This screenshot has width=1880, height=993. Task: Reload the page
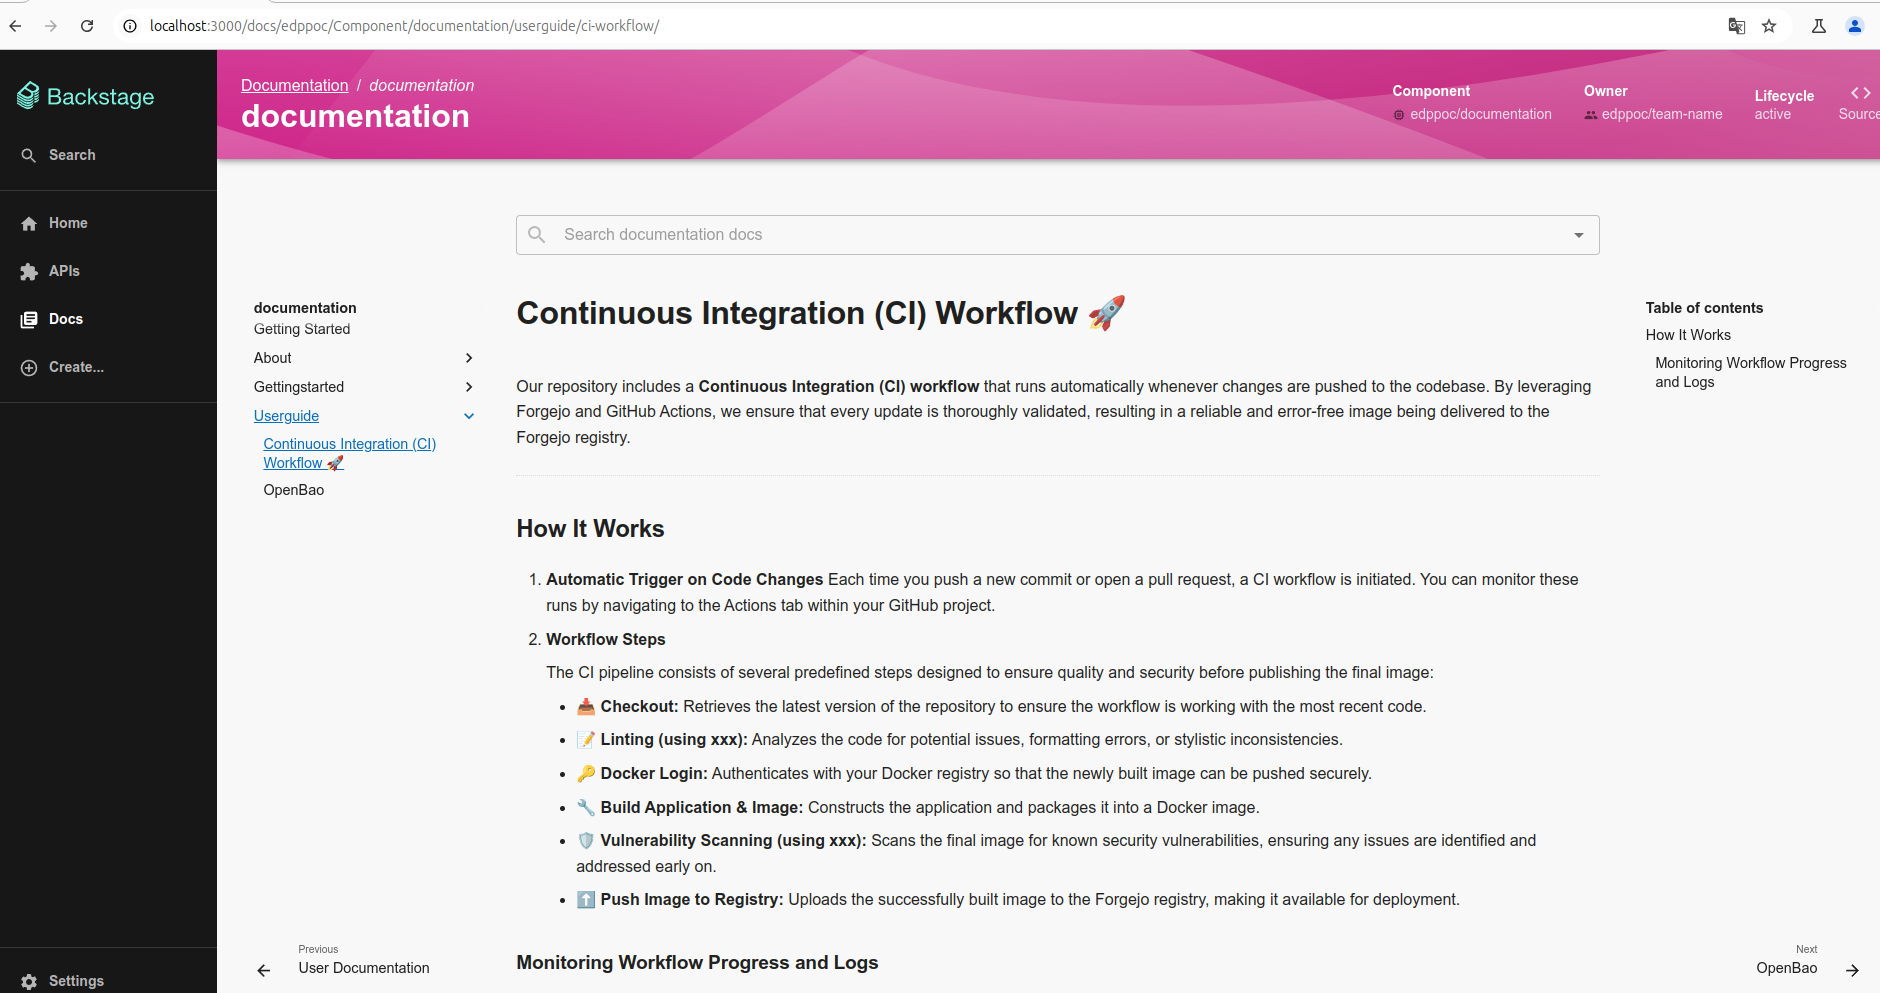click(x=87, y=26)
